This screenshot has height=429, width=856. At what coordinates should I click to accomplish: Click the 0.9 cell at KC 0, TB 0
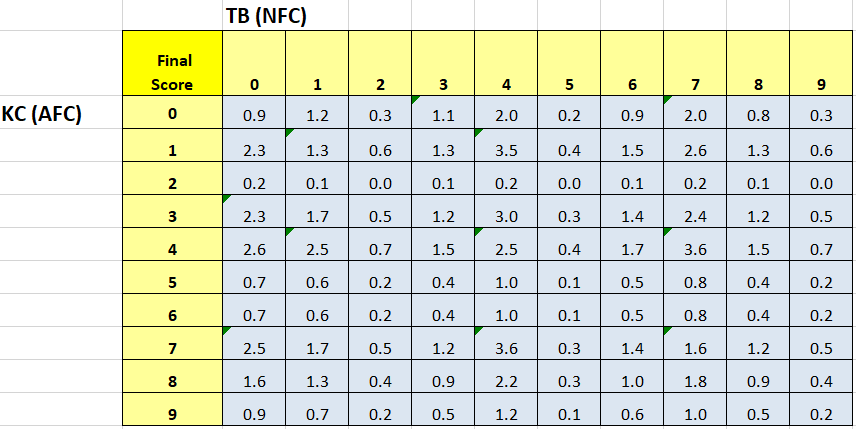coord(254,115)
